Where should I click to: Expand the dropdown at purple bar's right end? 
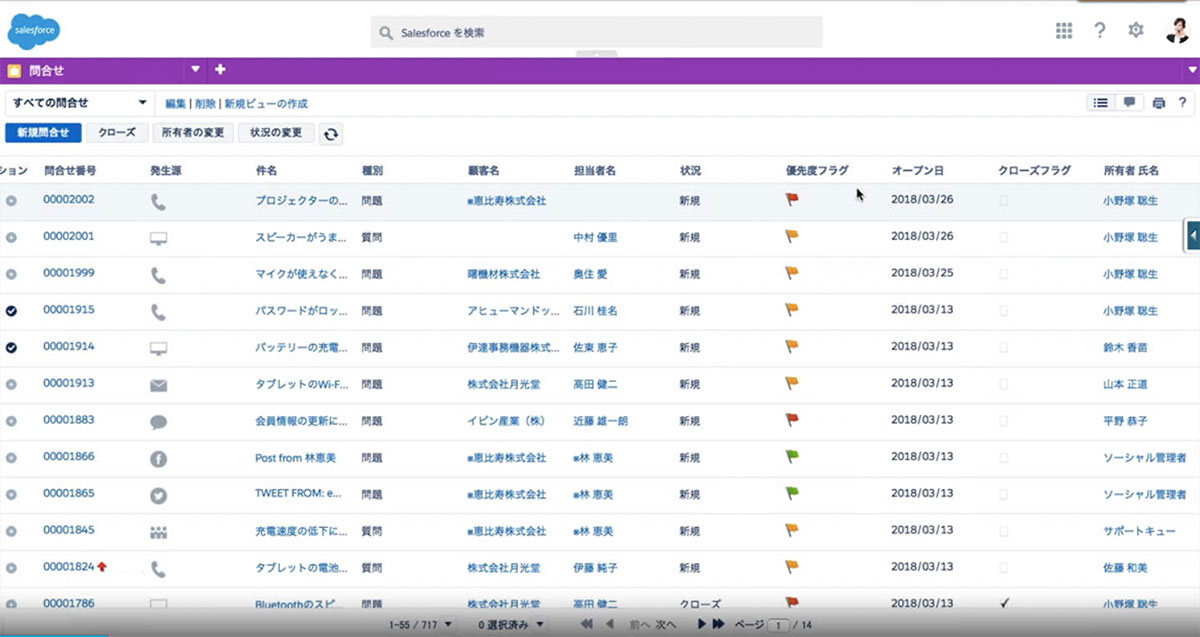[1192, 71]
